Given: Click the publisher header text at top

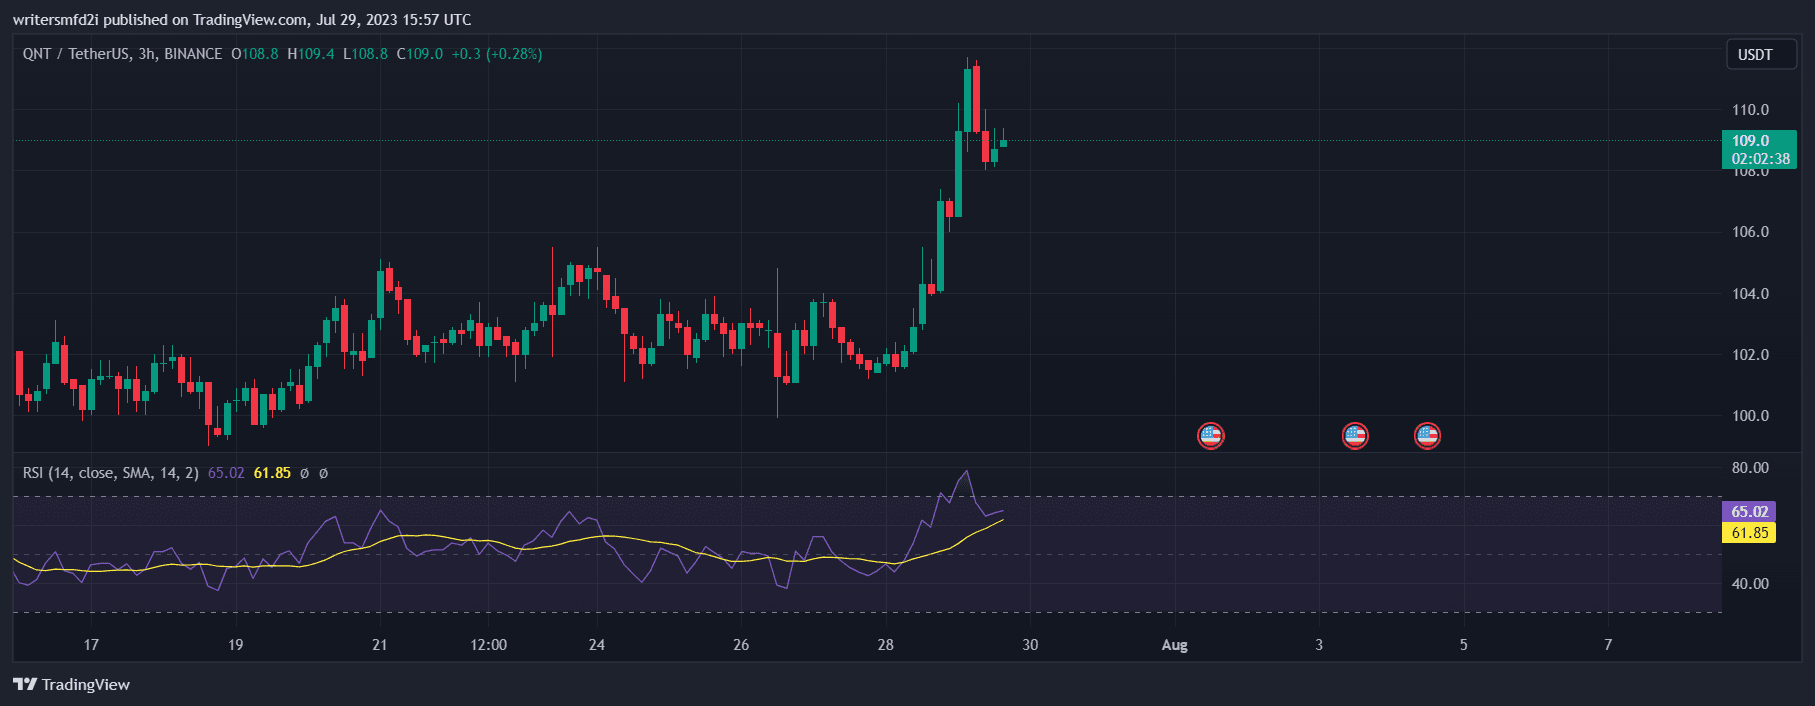Looking at the screenshot, I should 242,20.
